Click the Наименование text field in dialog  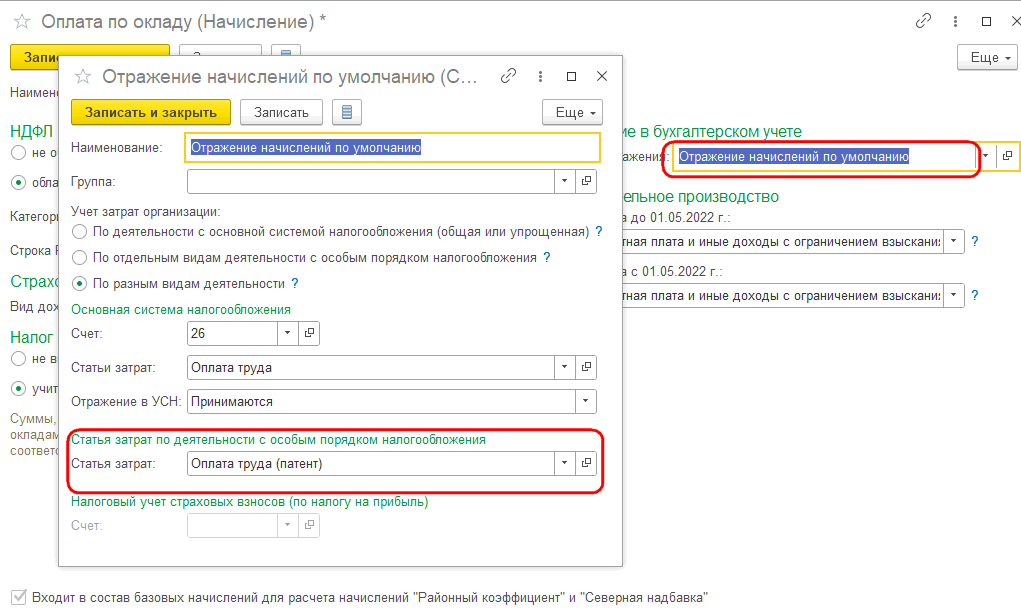[393, 147]
